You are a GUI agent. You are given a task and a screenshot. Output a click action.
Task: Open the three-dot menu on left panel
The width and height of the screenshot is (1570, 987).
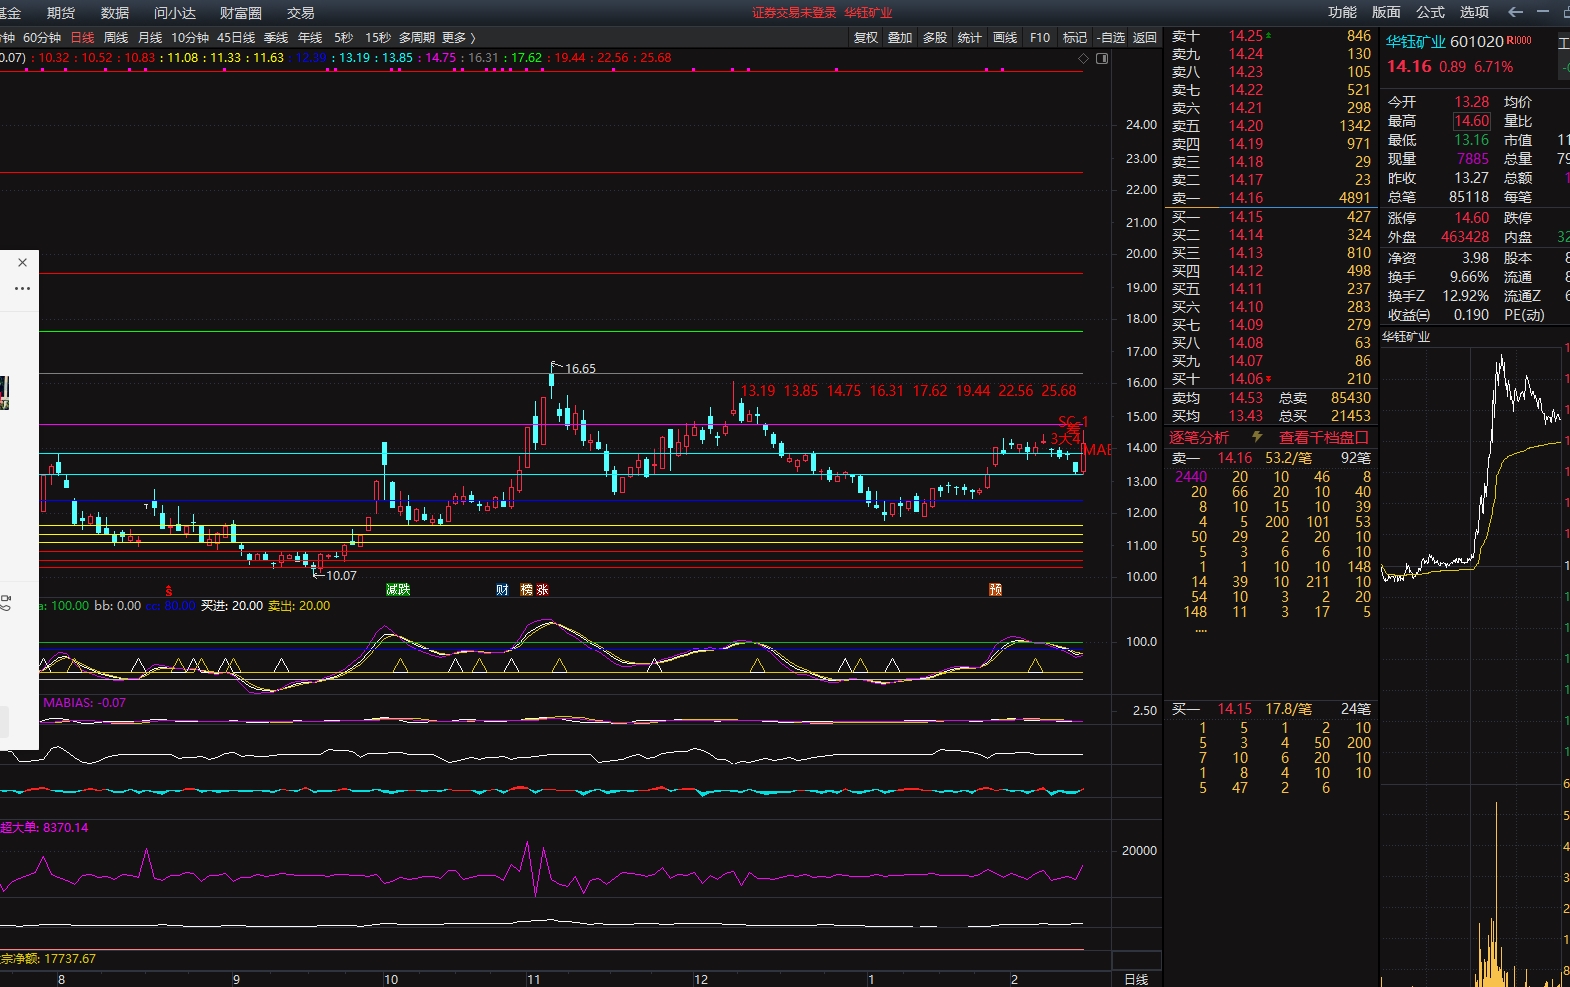click(x=22, y=288)
